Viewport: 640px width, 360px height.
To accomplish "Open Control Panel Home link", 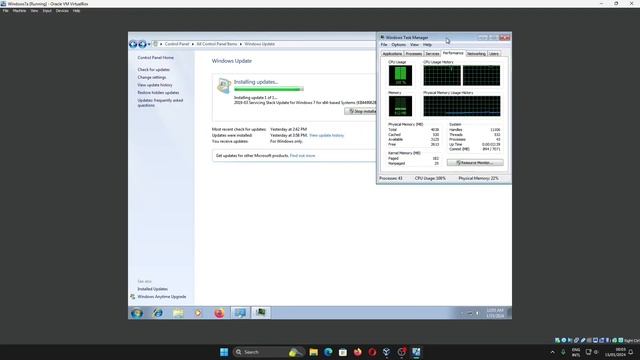I will coord(156,58).
